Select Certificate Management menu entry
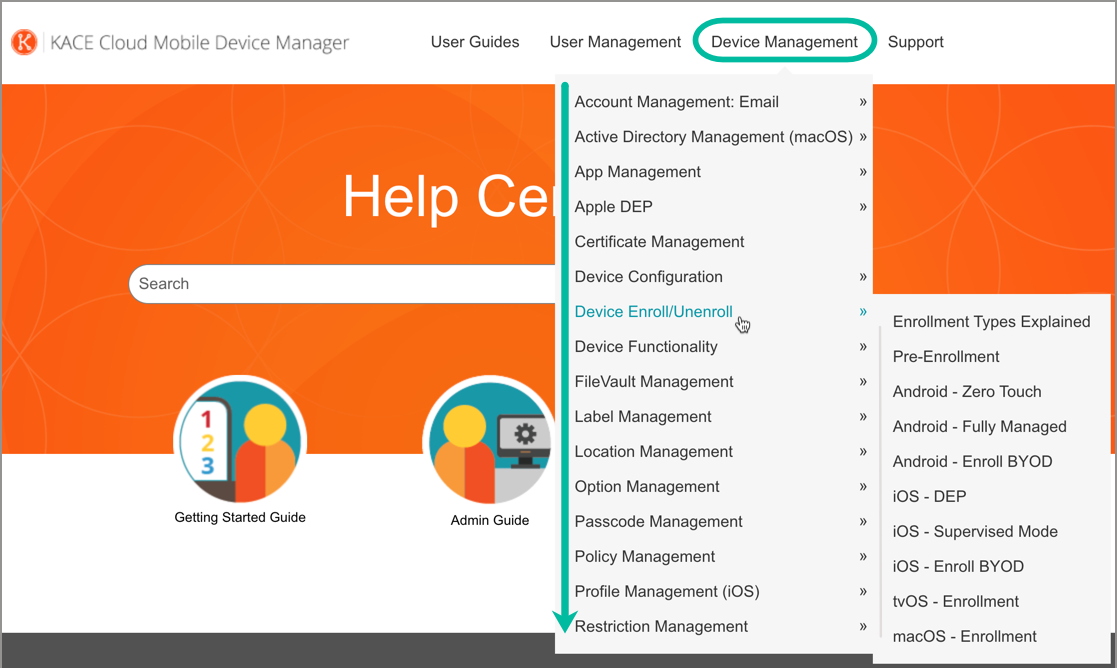Screen dimensions: 1117x668 (659, 242)
